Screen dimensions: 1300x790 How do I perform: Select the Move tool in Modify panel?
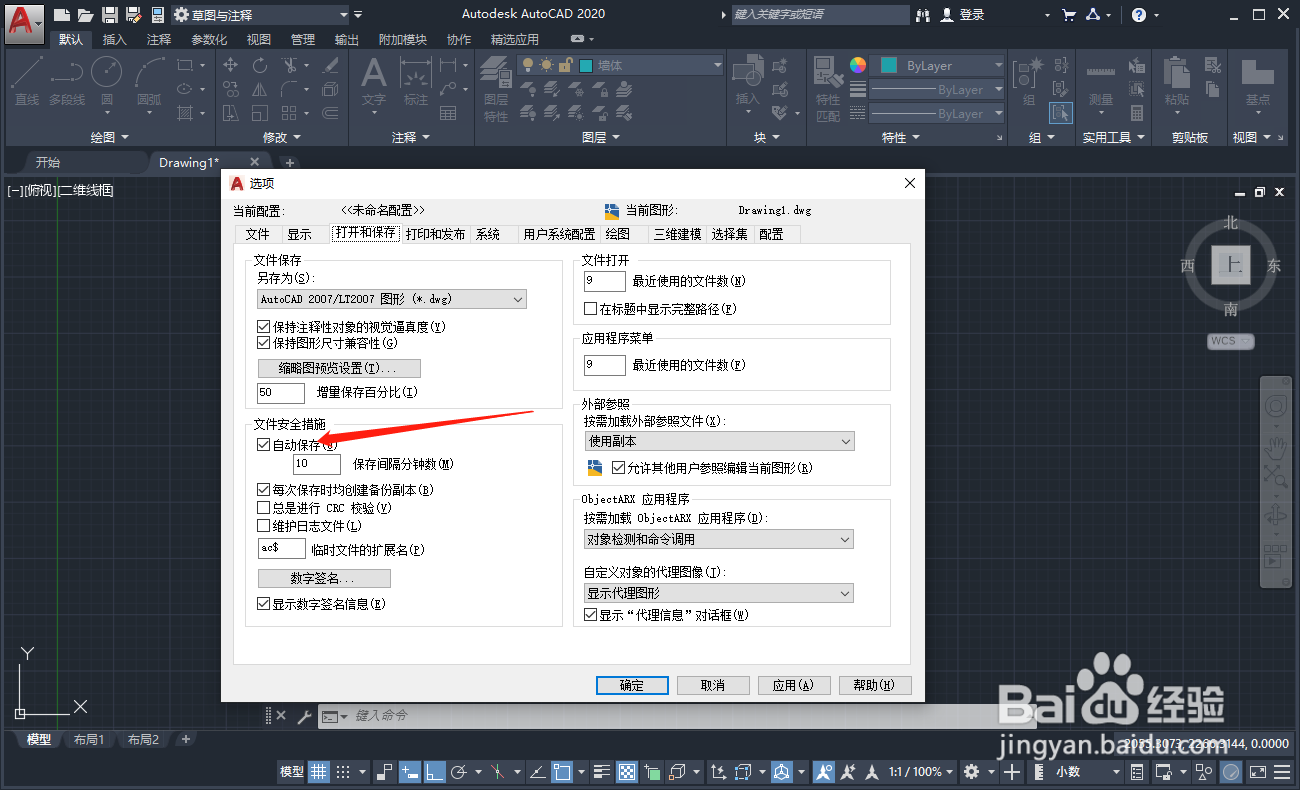click(x=231, y=65)
